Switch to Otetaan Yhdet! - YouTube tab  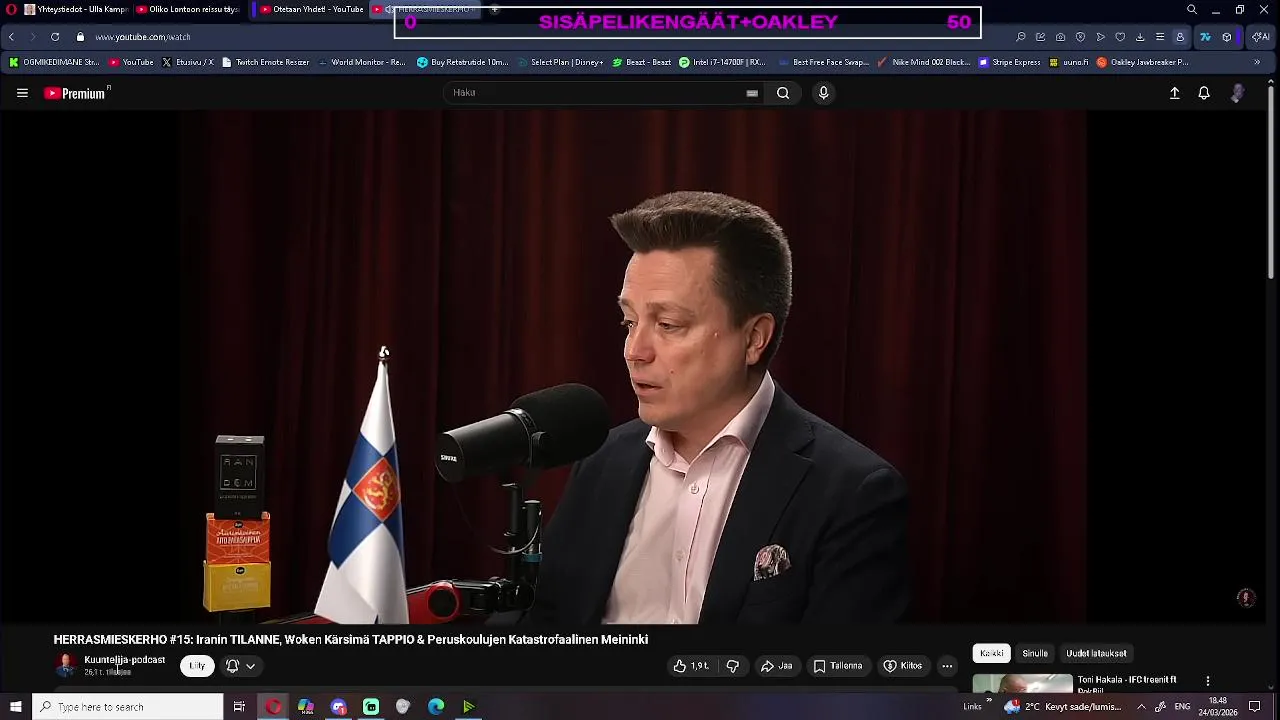pyautogui.click(x=310, y=10)
